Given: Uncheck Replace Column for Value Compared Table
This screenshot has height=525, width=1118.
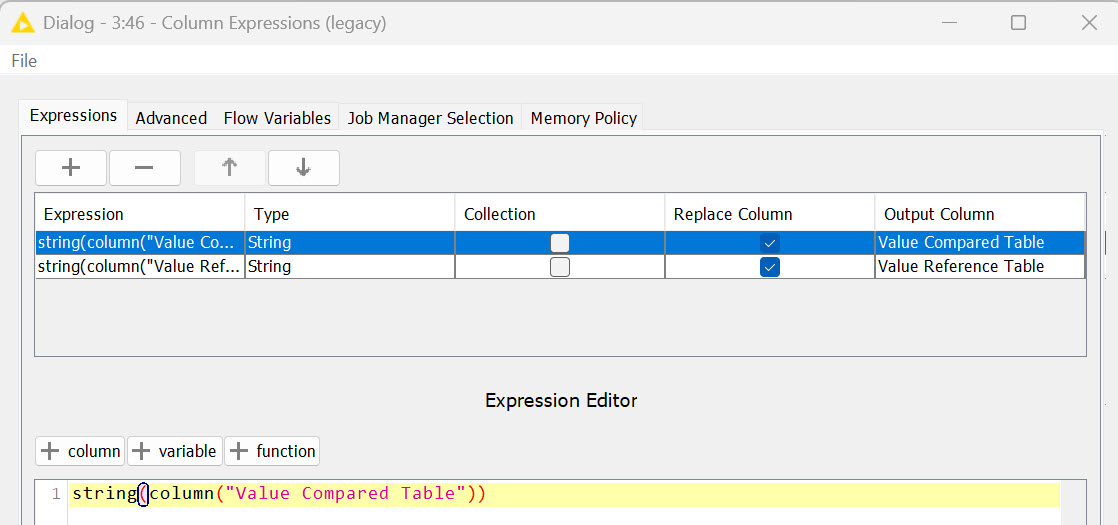Looking at the screenshot, I should point(769,243).
